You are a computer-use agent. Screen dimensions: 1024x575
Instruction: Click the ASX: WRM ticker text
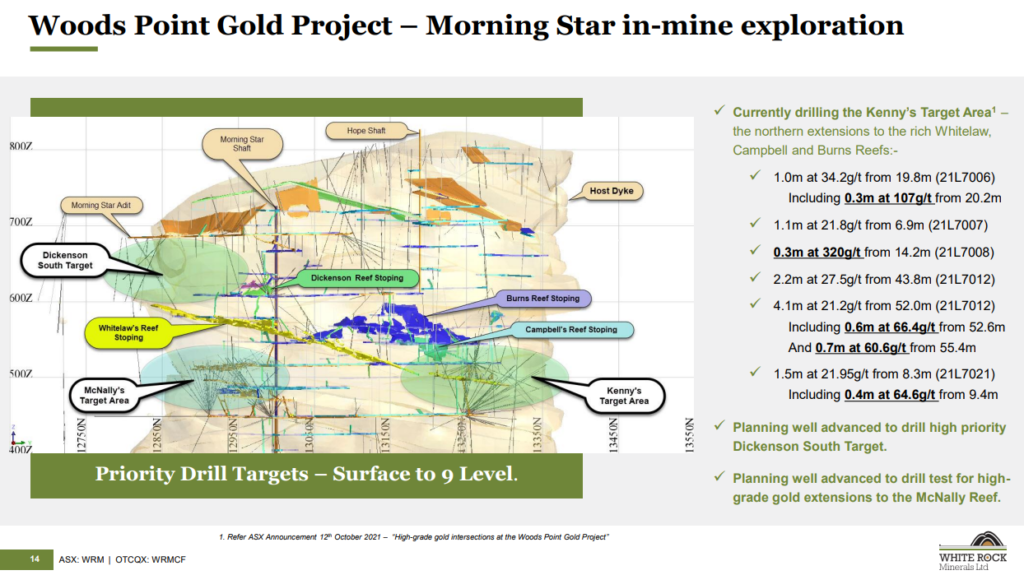click(81, 560)
